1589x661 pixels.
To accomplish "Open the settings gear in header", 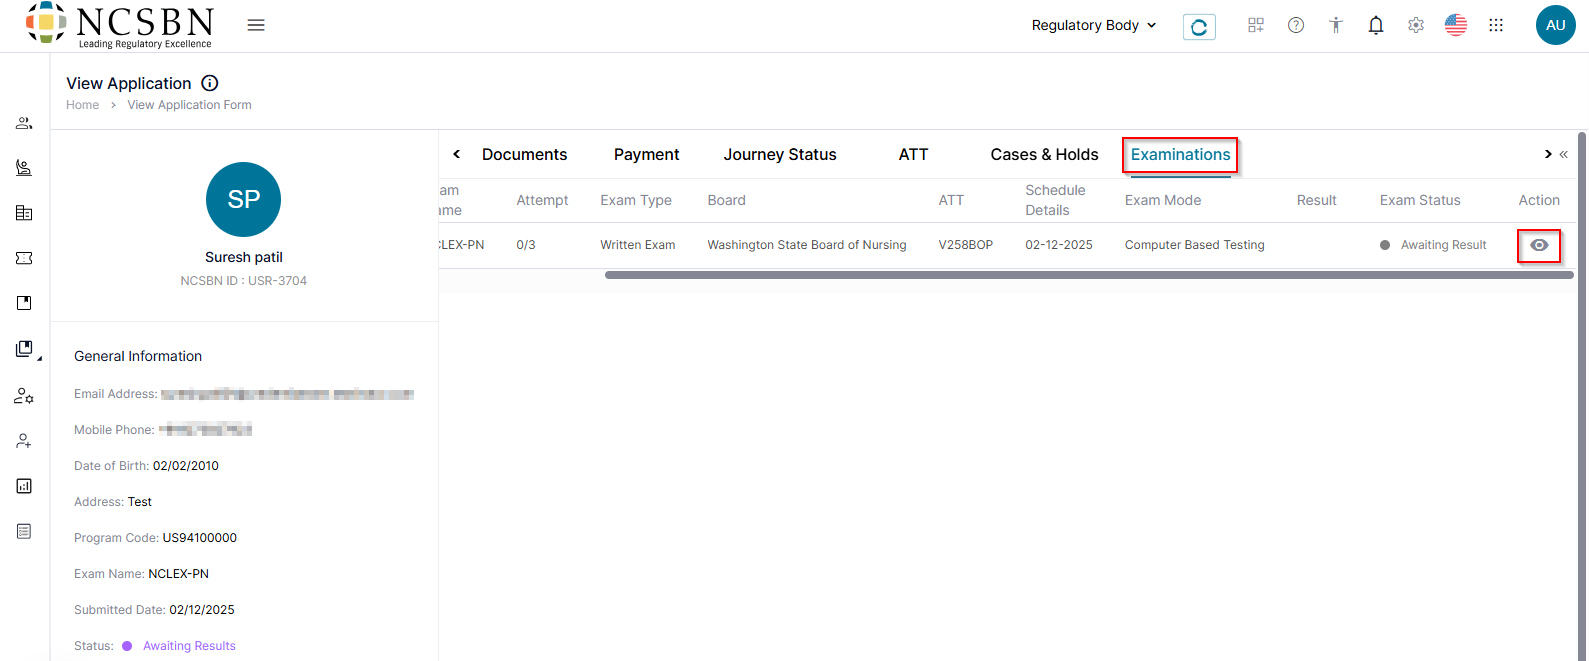I will click(x=1416, y=25).
